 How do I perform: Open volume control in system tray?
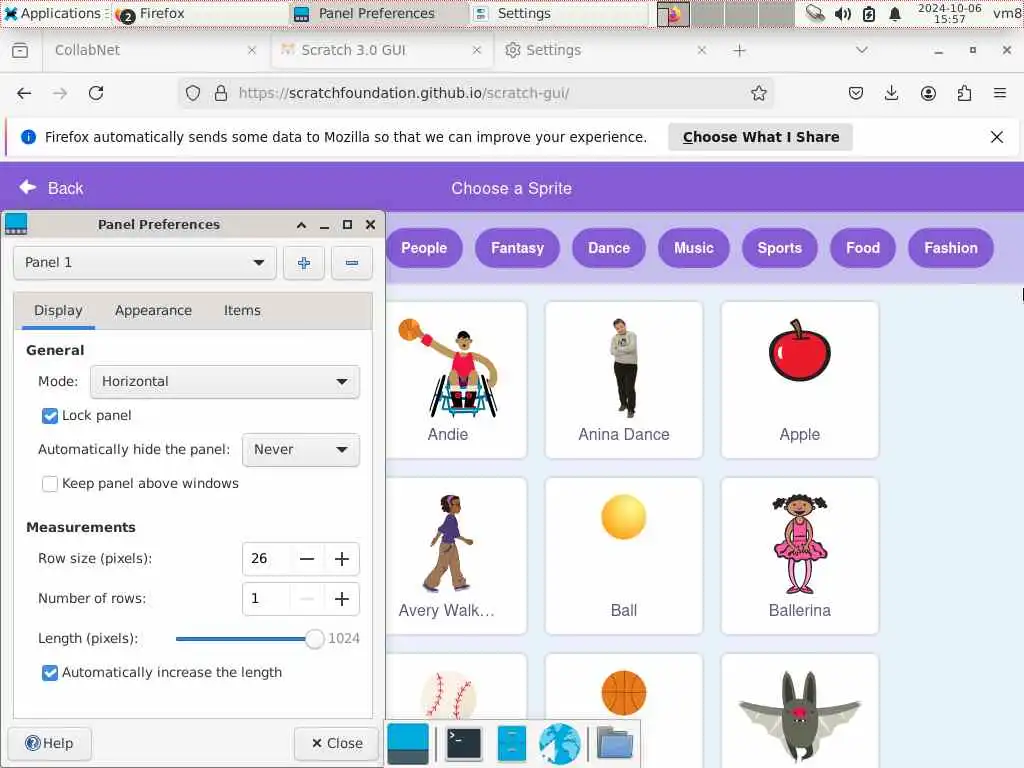pos(842,14)
